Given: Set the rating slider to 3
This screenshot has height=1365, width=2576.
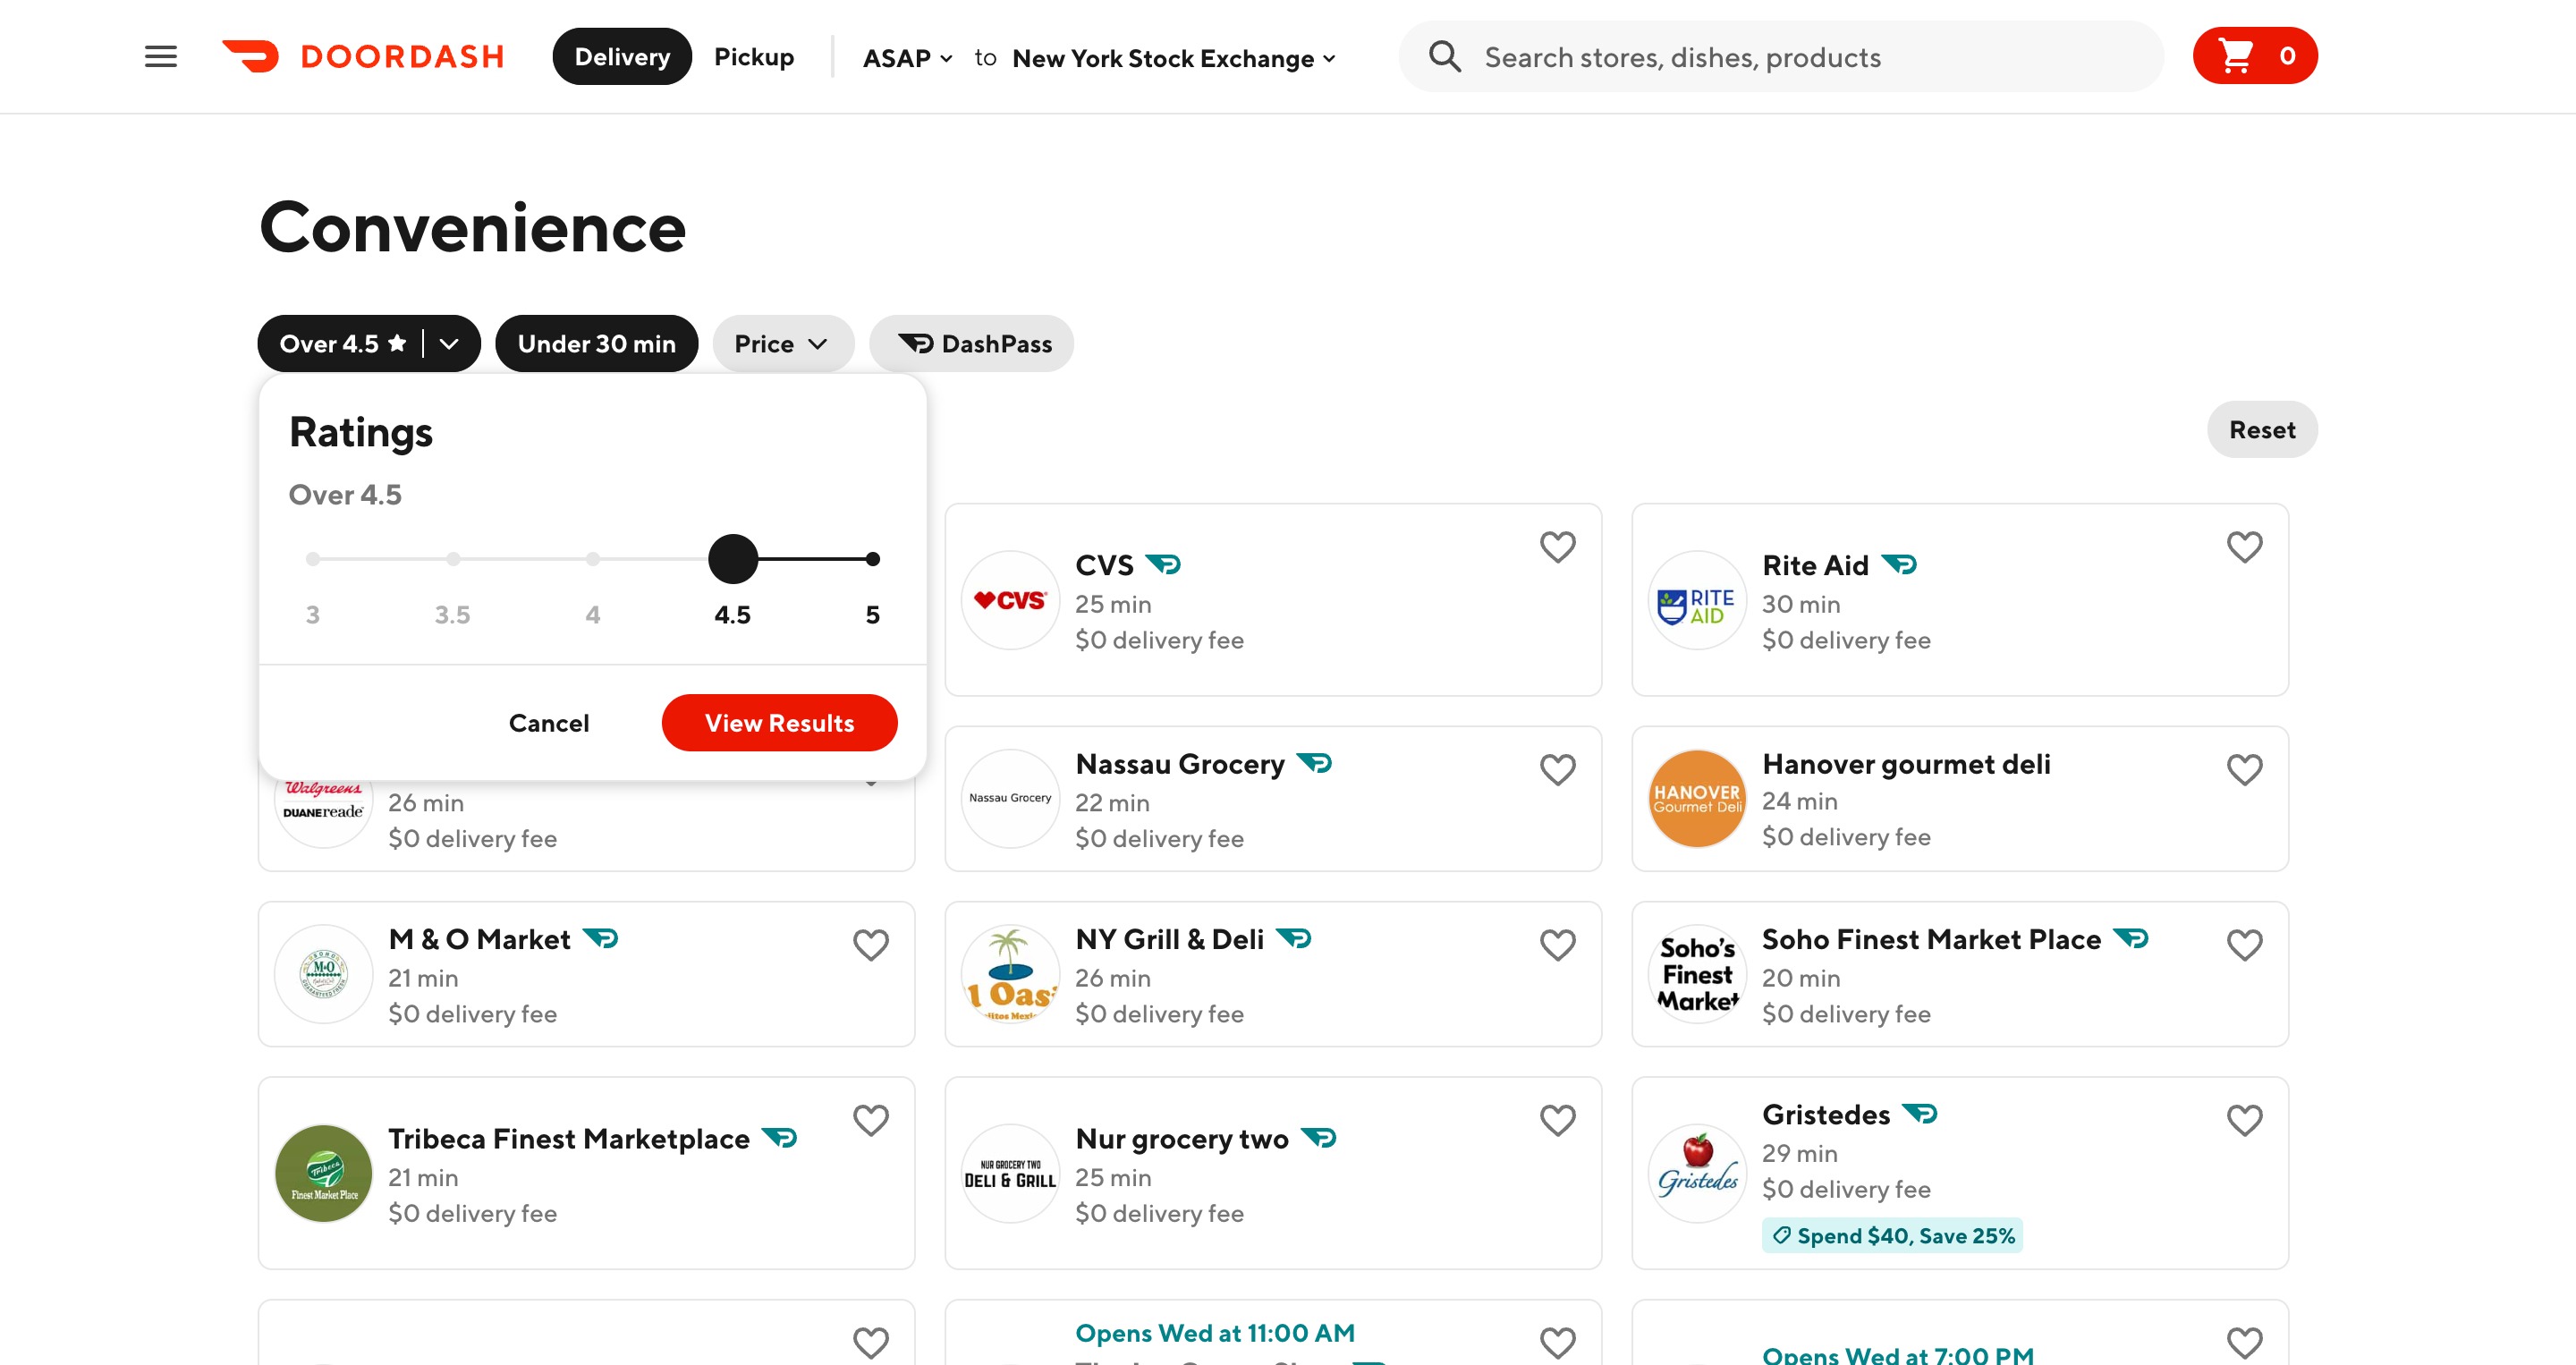Looking at the screenshot, I should coord(313,559).
